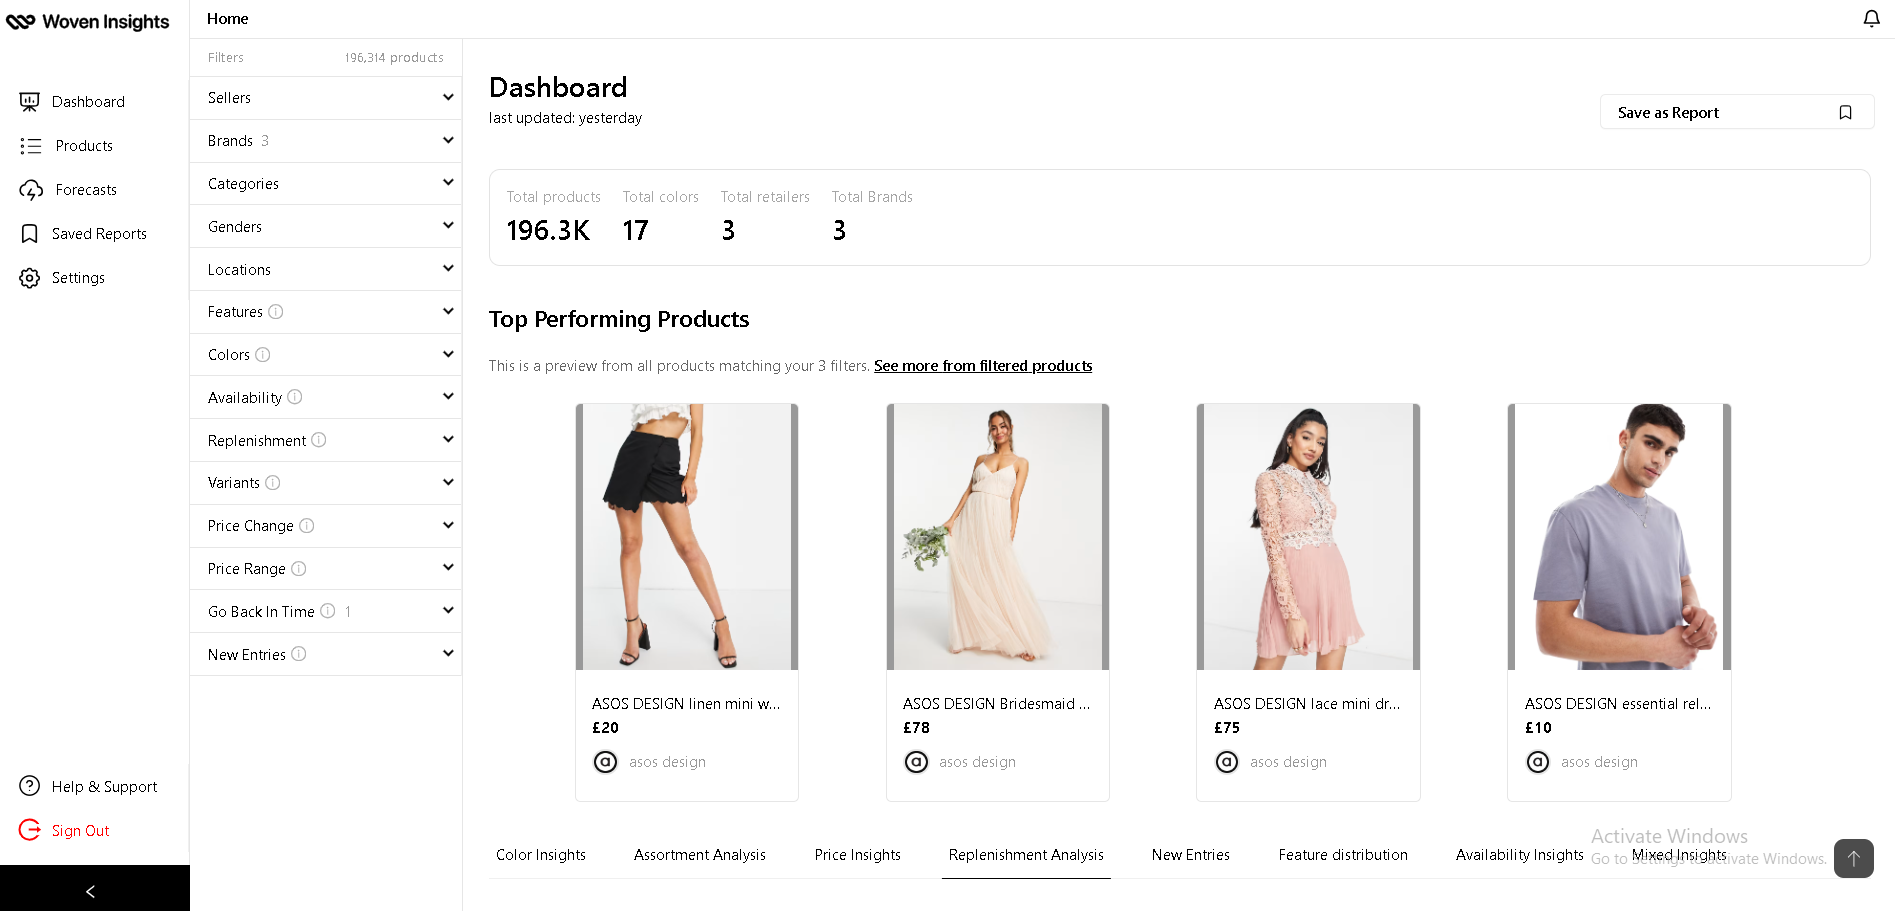Open ASOS DESIGN lace mini dress image
The width and height of the screenshot is (1895, 911).
(x=1308, y=537)
